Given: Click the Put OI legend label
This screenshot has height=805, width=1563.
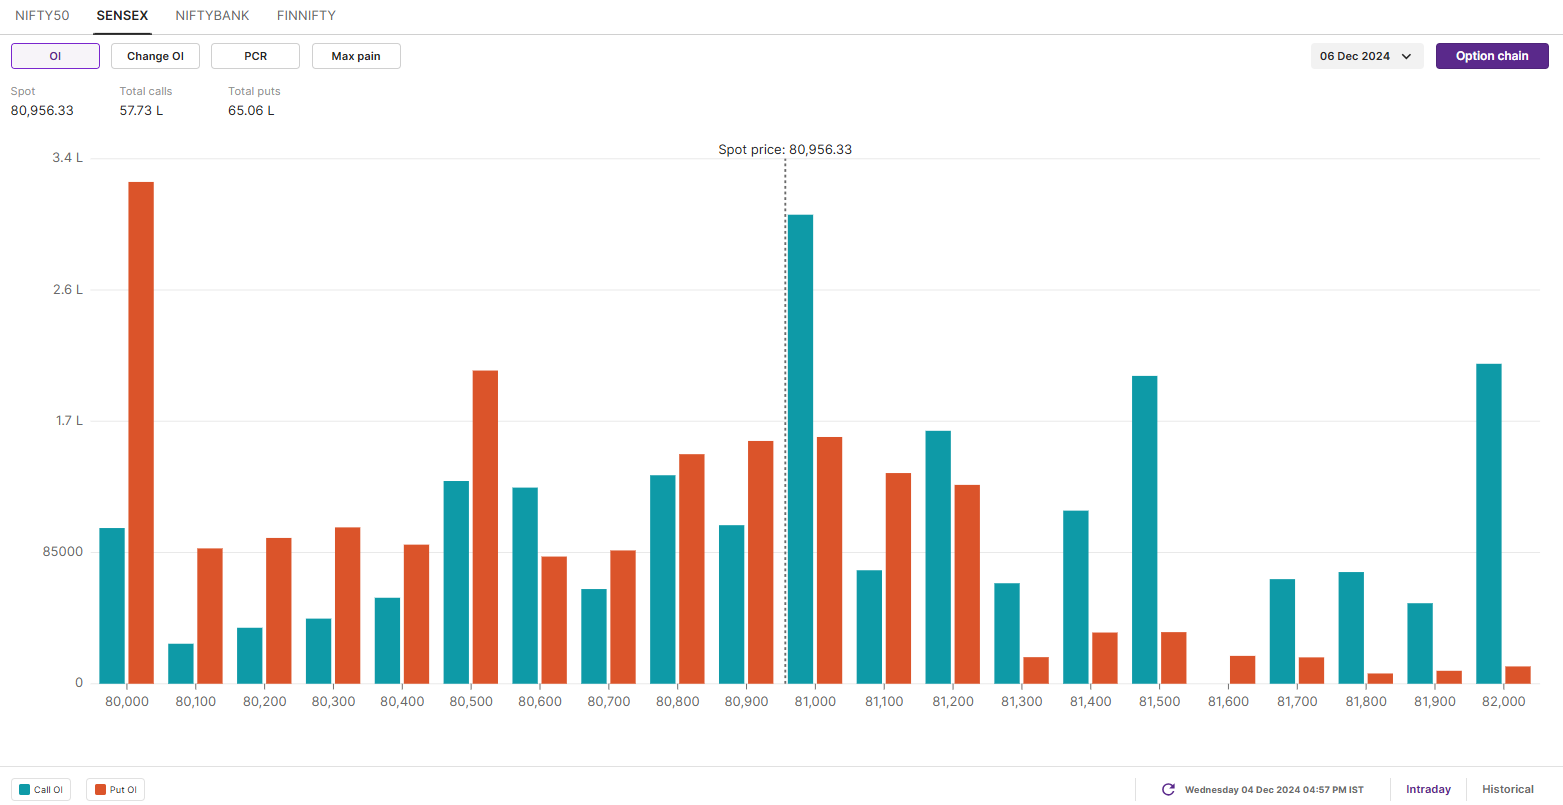Looking at the screenshot, I should point(123,790).
